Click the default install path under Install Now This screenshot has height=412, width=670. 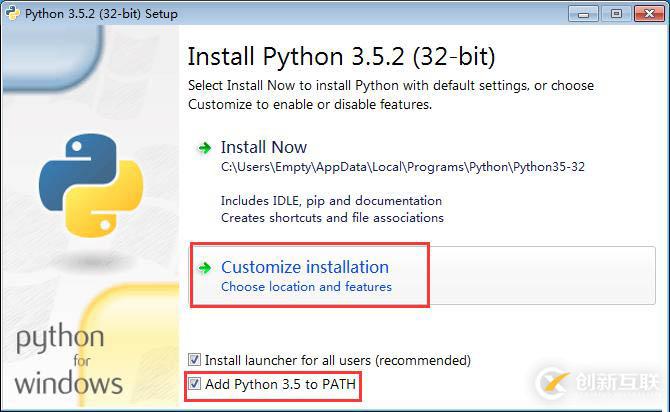[402, 167]
